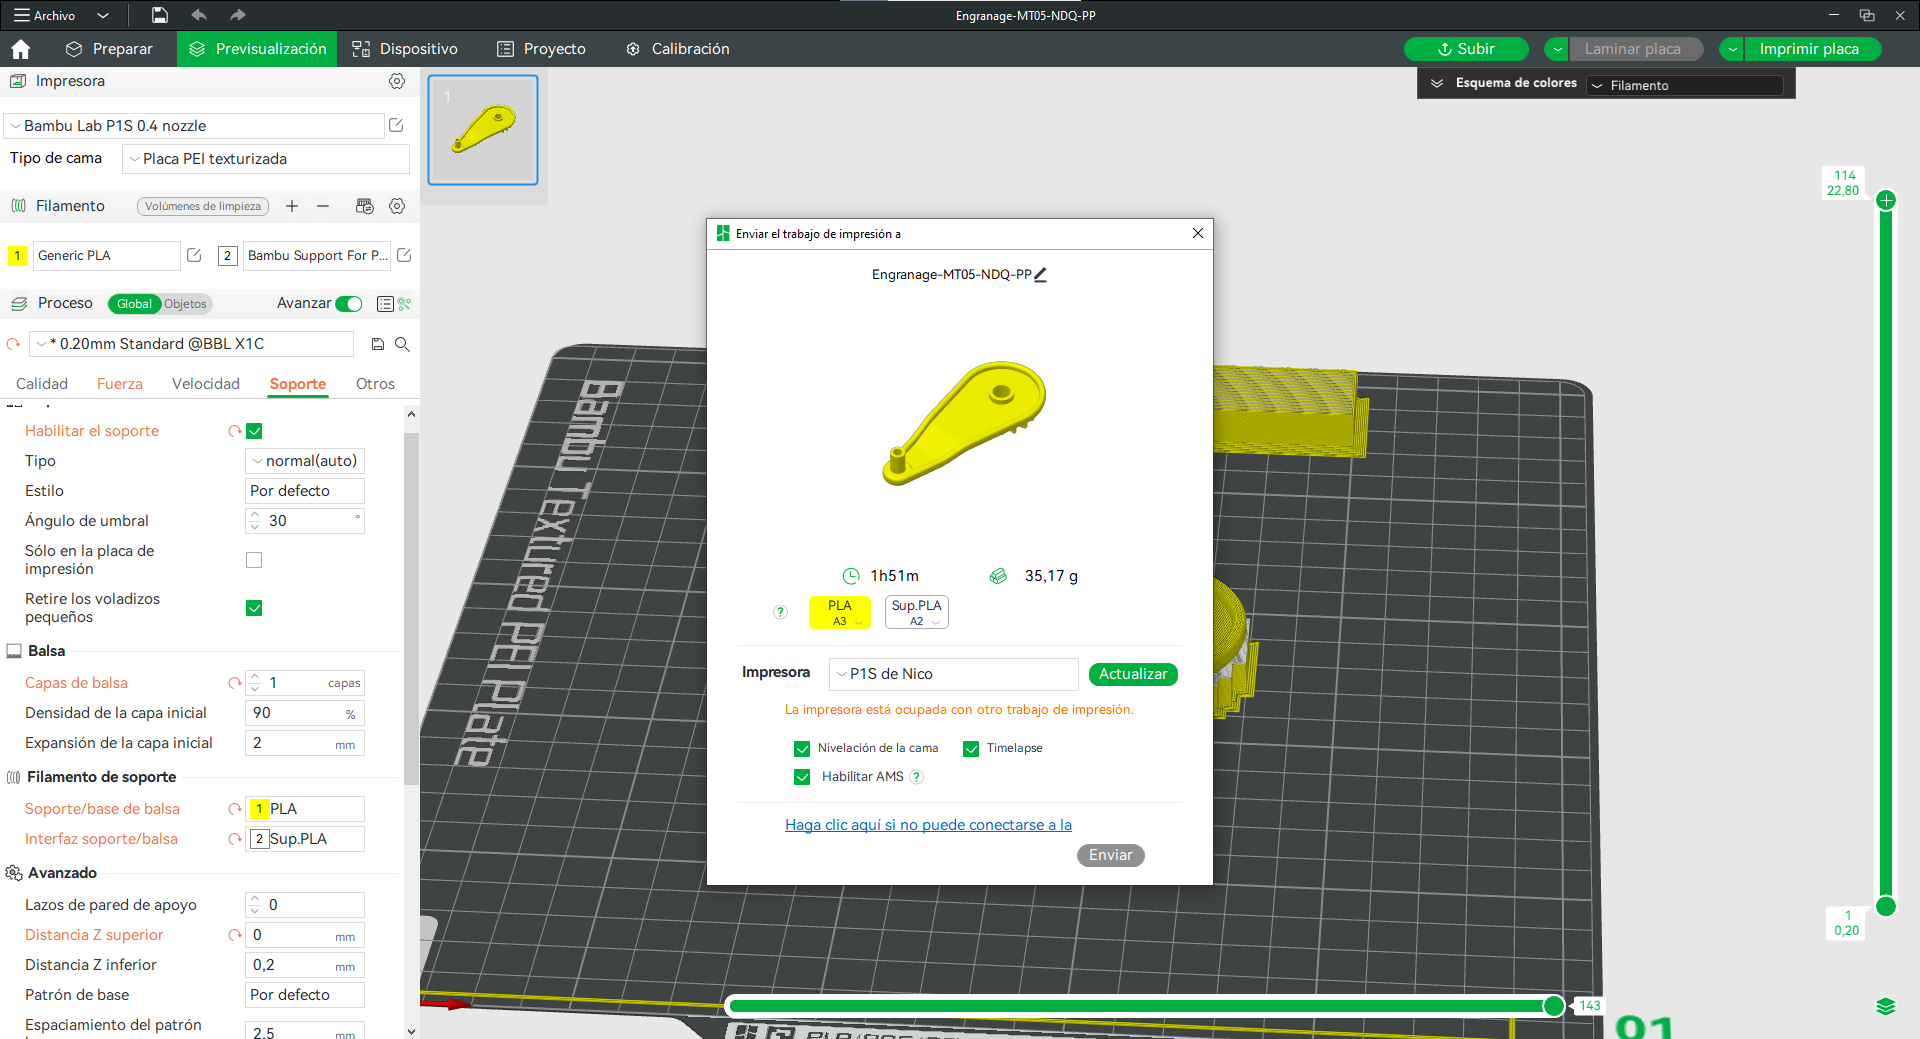
Task: Click help icon beside PLA filament mapping
Action: coord(780,612)
